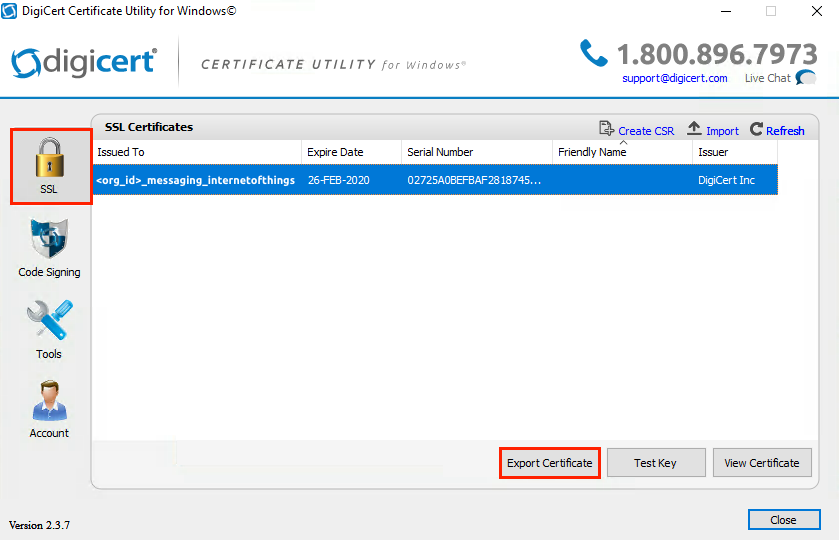Sort by Issuer column header
Image resolution: width=839 pixels, height=540 pixels.
click(735, 152)
